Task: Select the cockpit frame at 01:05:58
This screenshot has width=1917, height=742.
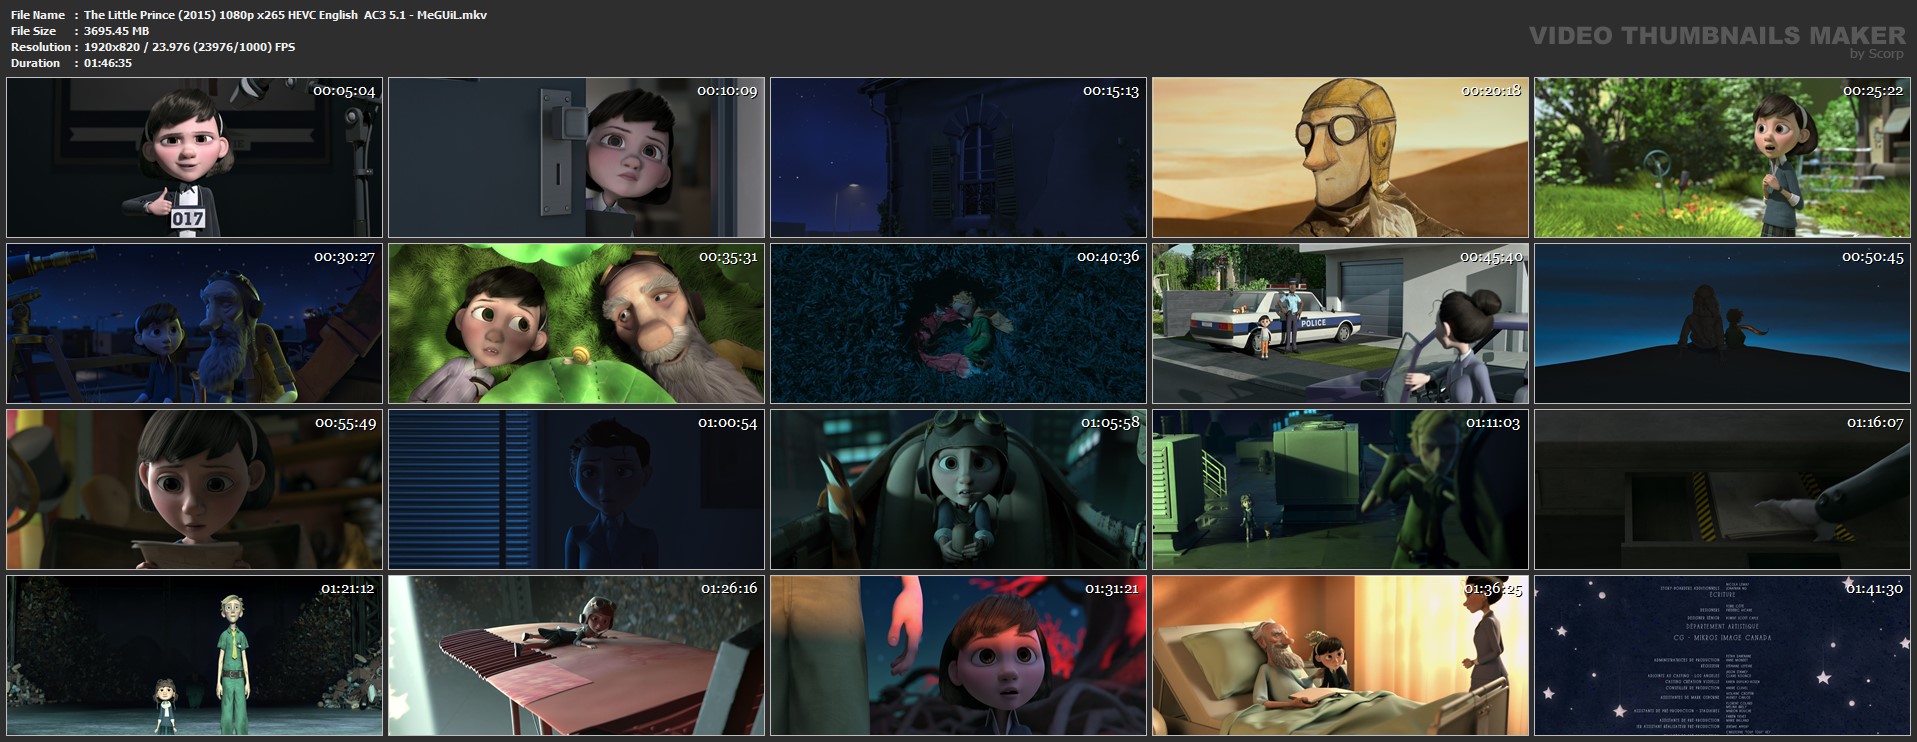Action: pyautogui.click(x=958, y=489)
